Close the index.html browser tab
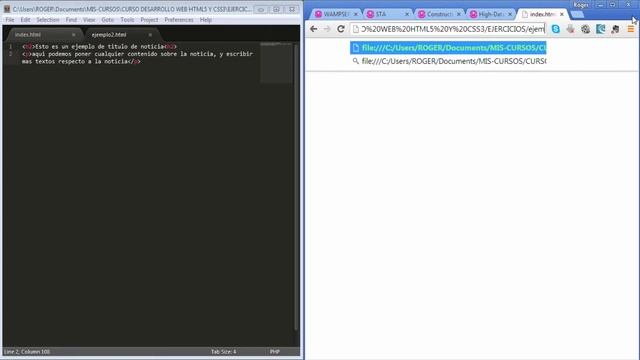This screenshot has width=640, height=360. pyautogui.click(x=562, y=14)
